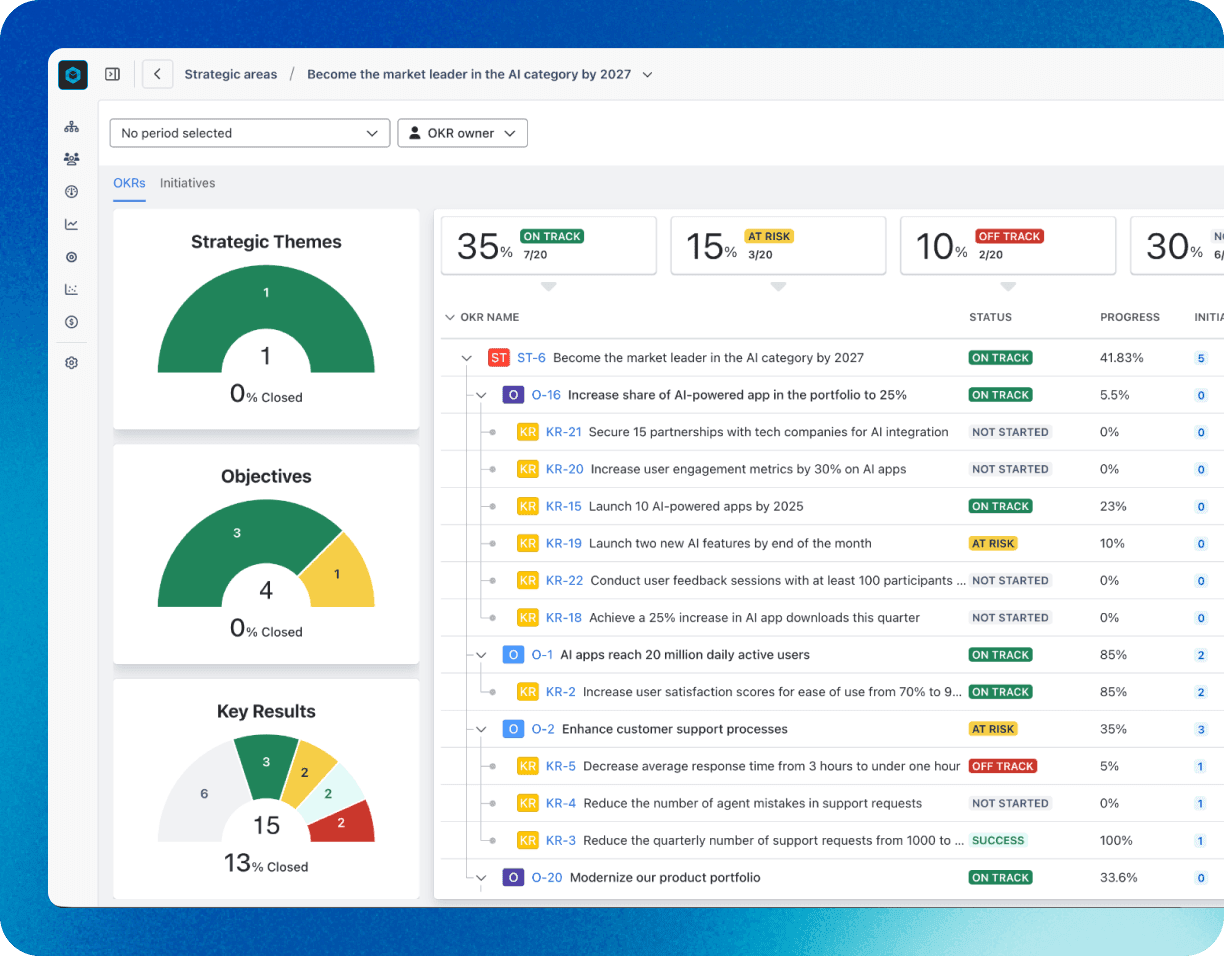Click 'AI apps reach 20 million daily active users'
Screen dimensions: 1224x956
tap(685, 655)
